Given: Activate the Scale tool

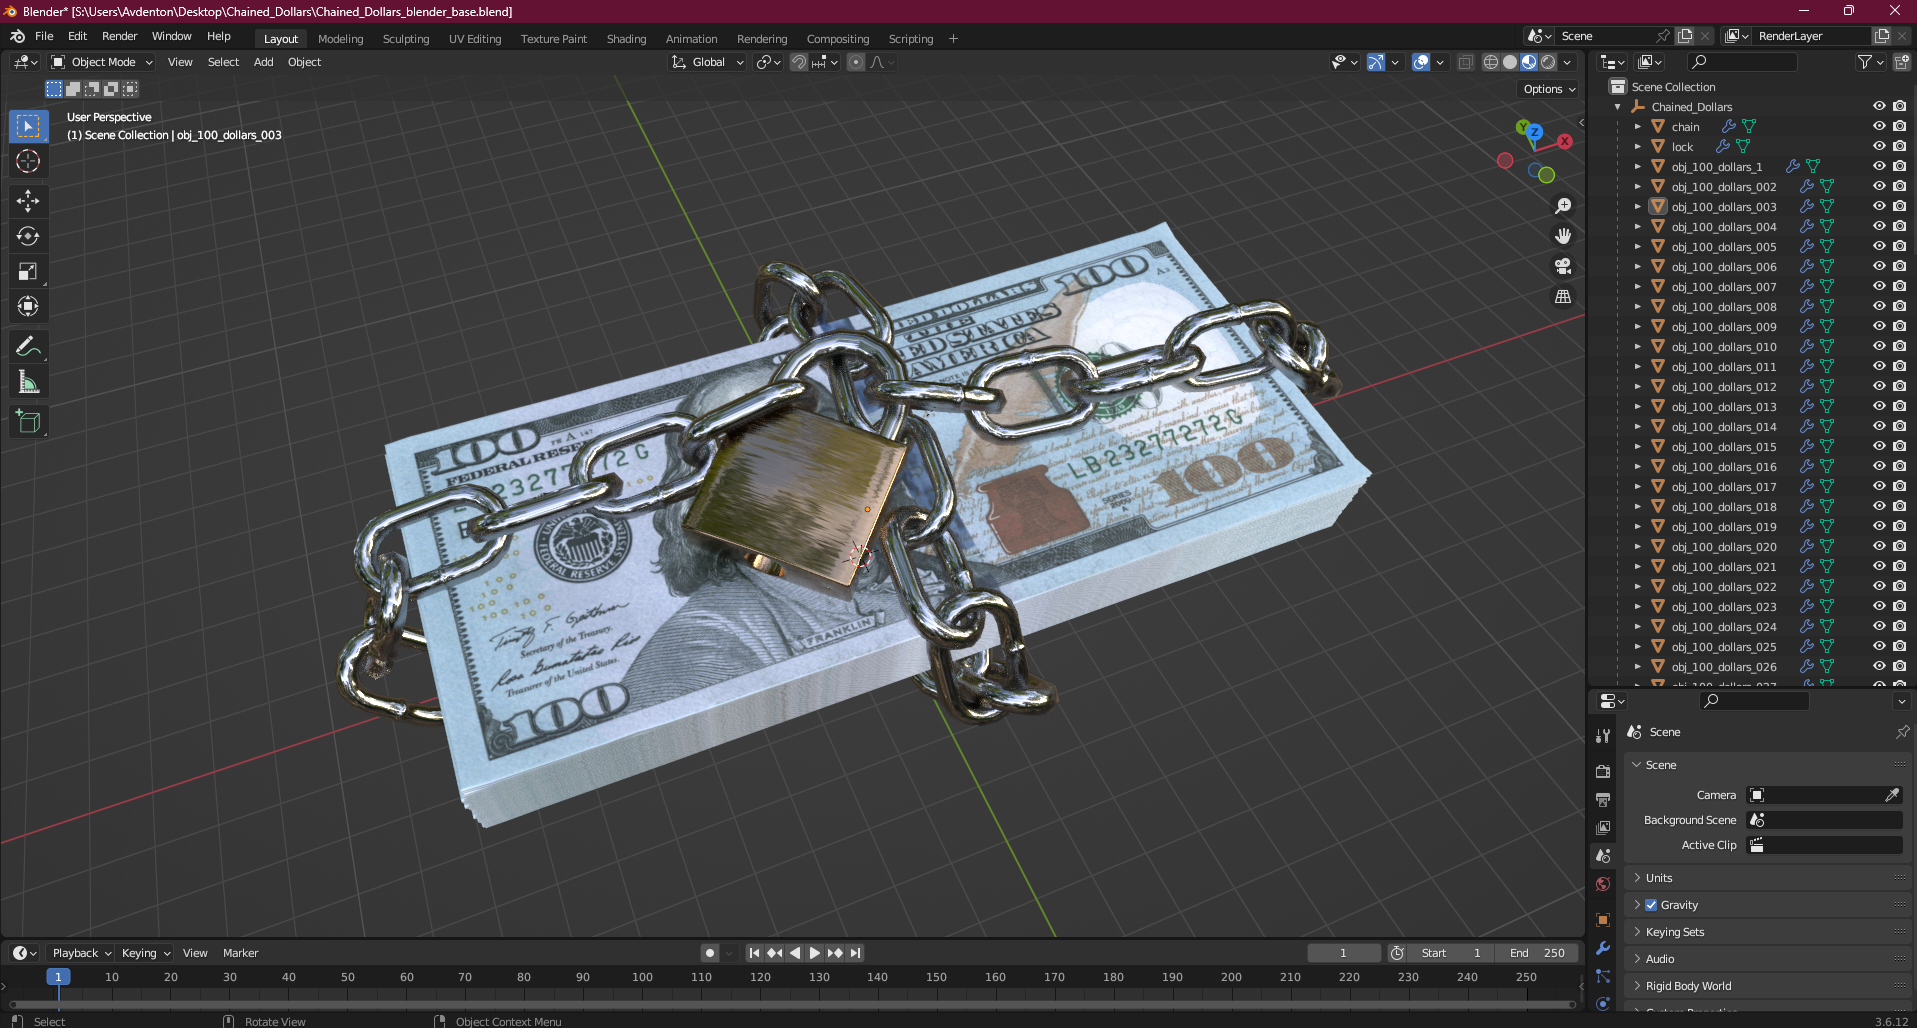Looking at the screenshot, I should point(28,271).
